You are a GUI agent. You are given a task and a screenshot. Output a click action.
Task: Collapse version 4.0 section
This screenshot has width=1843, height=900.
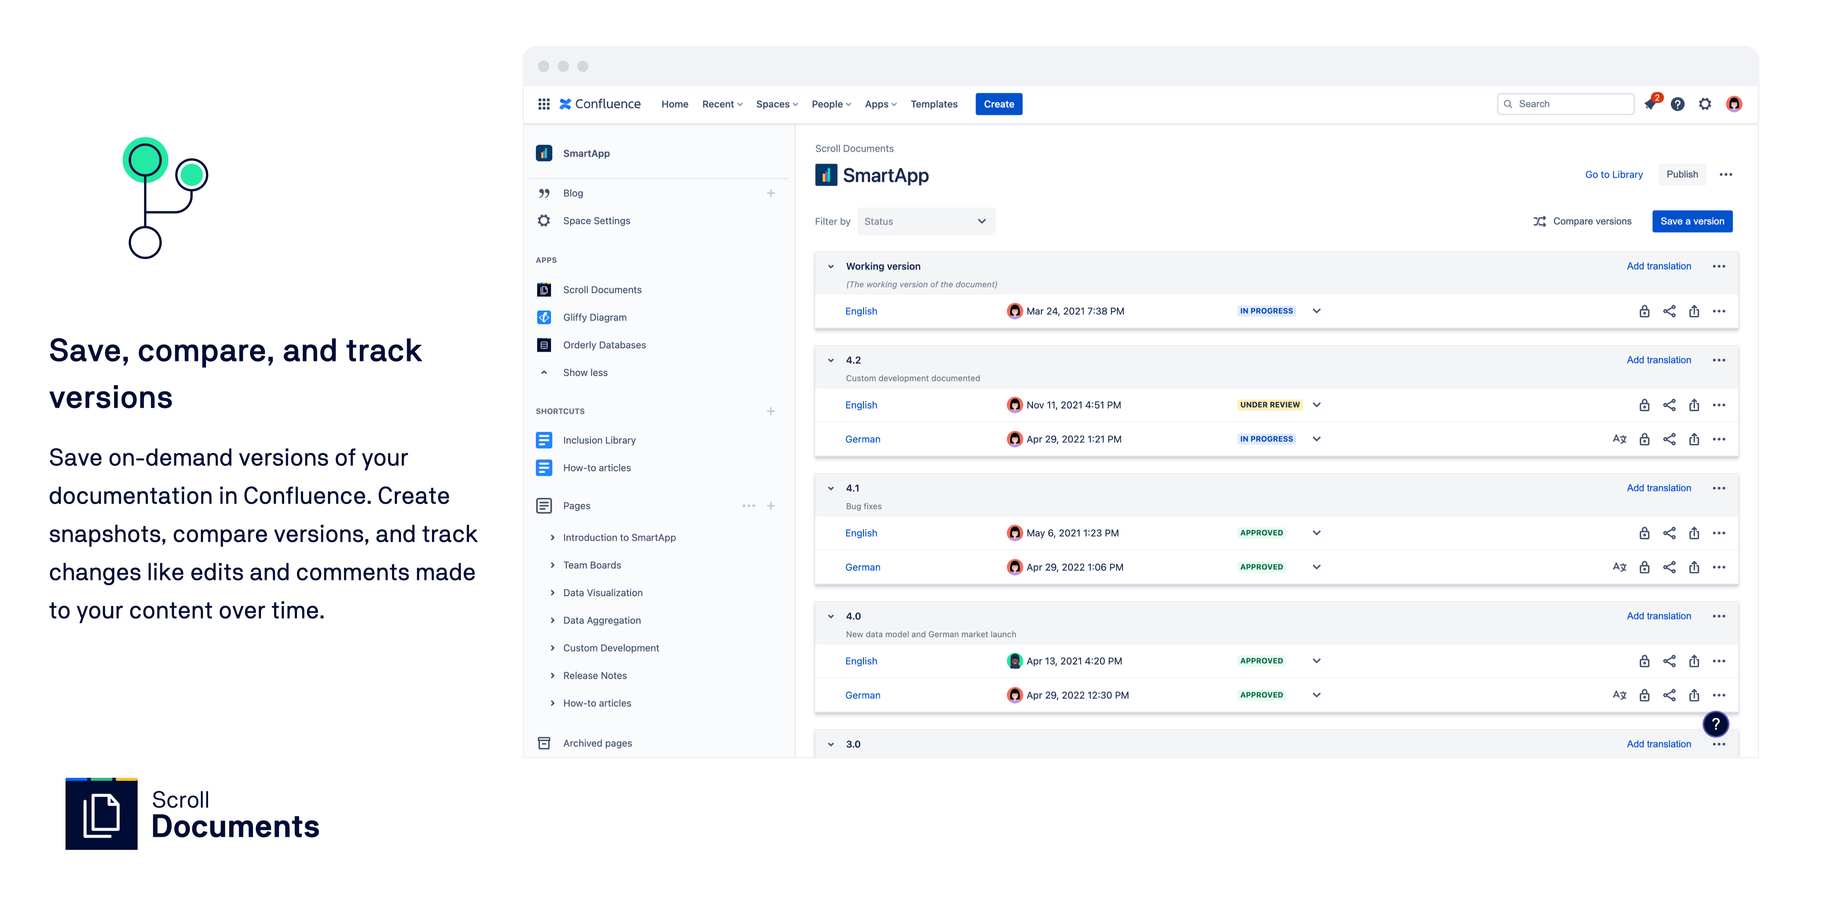[x=831, y=616]
